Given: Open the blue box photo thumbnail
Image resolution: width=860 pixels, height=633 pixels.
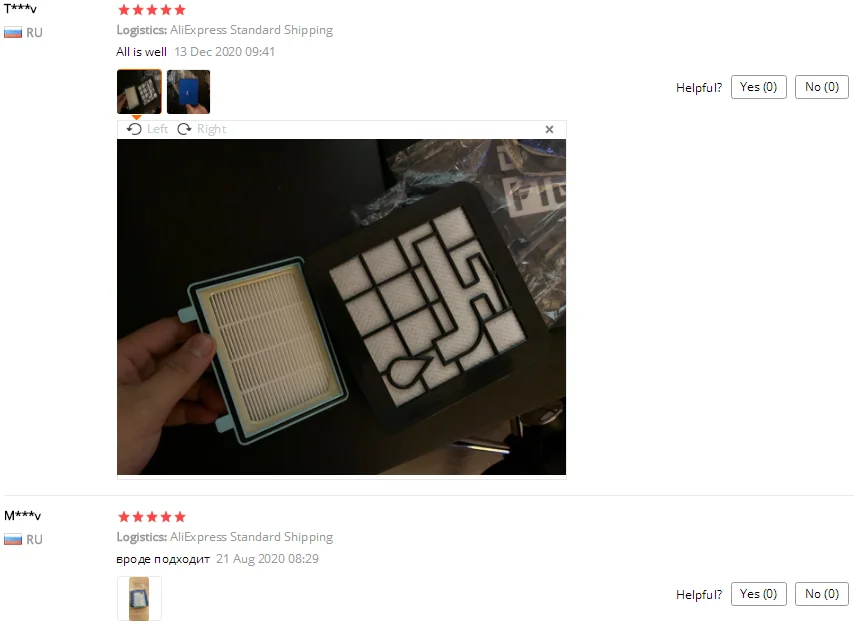Looking at the screenshot, I should pyautogui.click(x=188, y=92).
